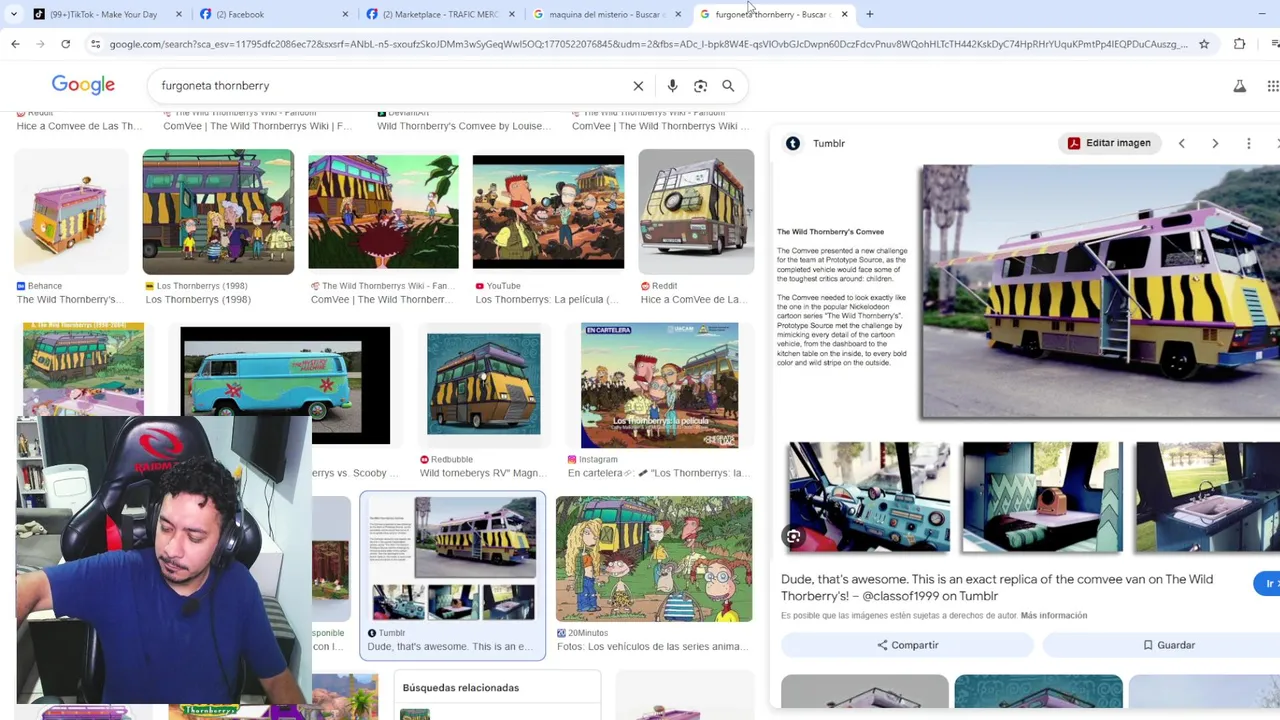Open the 'Dude, that's awesome' title link
Viewport: 1280px width, 720px height.
[996, 587]
